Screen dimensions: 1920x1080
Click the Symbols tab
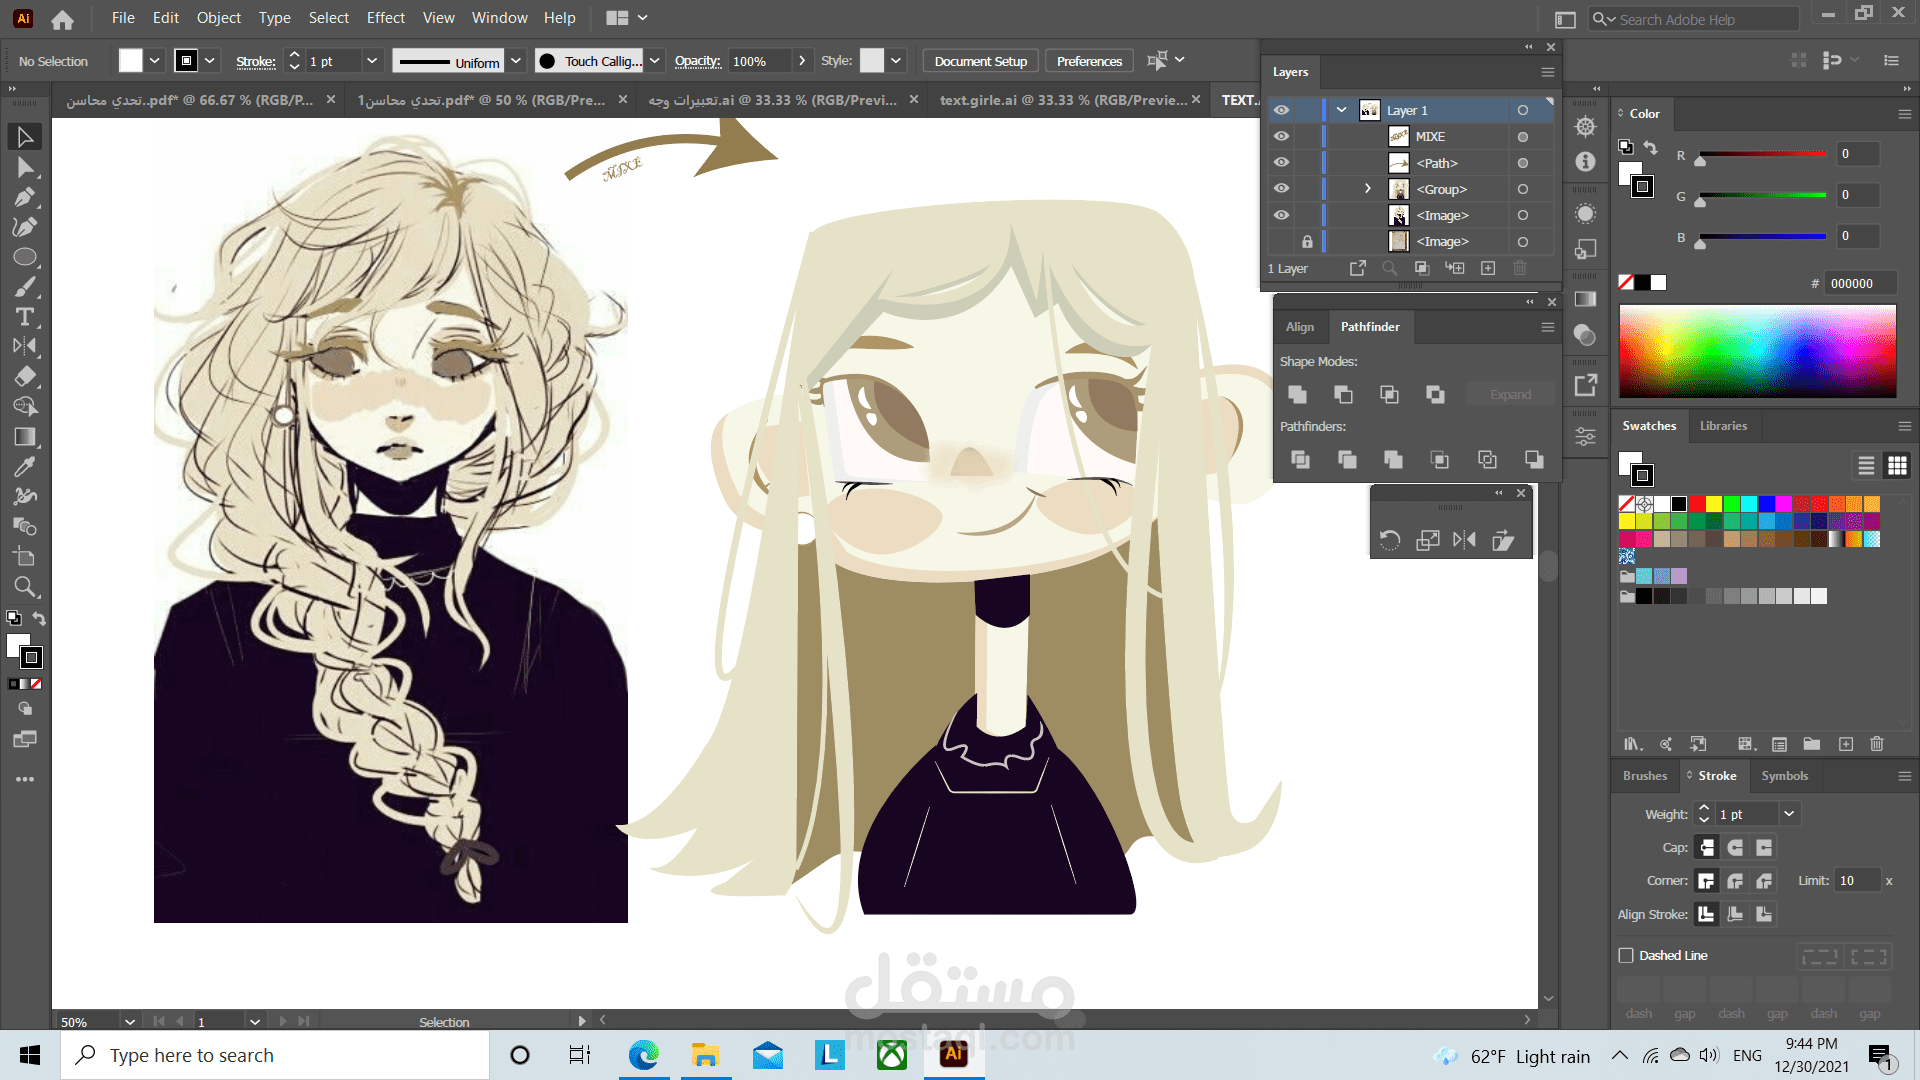pyautogui.click(x=1784, y=776)
